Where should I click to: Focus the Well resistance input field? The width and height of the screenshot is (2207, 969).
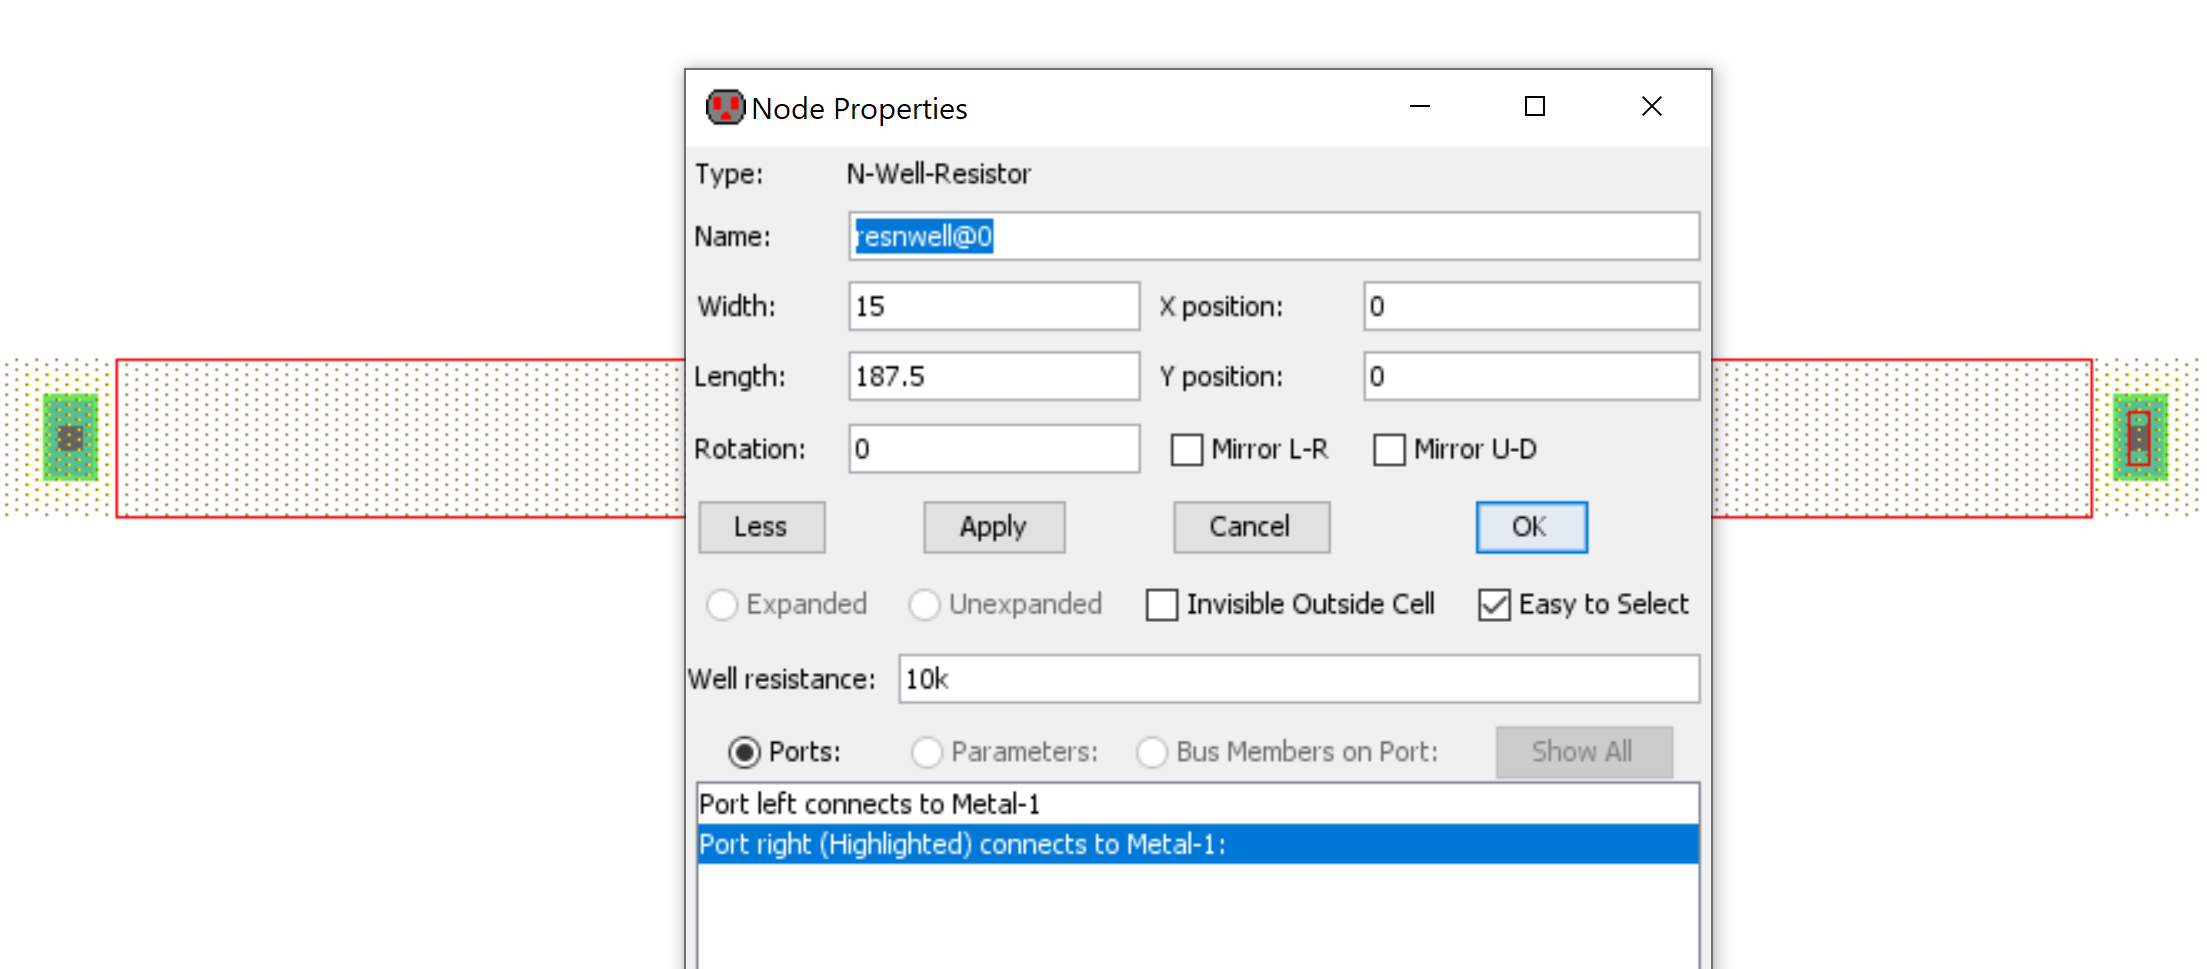tap(1298, 680)
